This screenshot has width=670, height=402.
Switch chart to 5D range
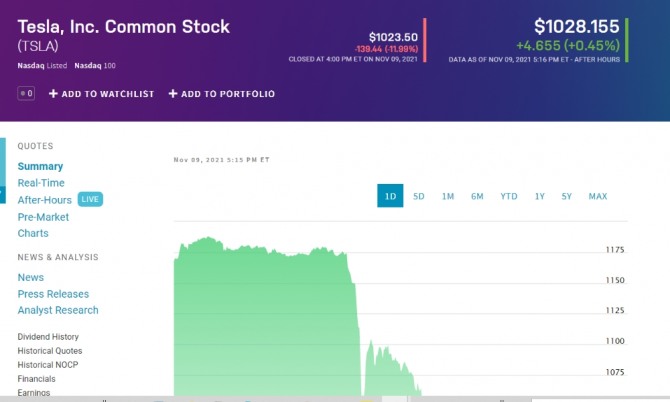(x=419, y=196)
